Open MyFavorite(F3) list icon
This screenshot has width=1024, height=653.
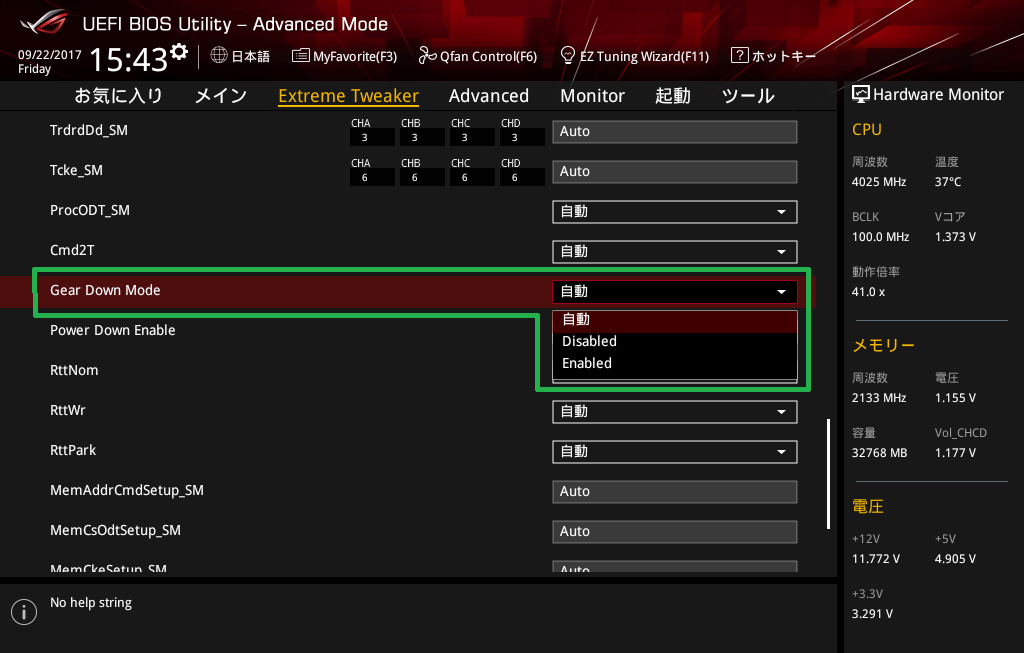(300, 56)
